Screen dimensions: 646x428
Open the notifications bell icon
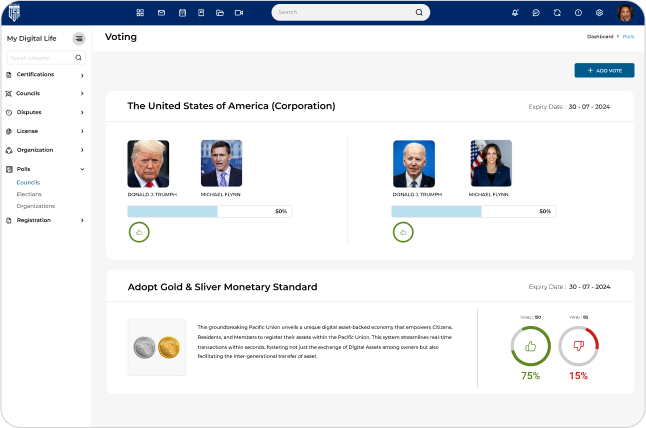(515, 13)
